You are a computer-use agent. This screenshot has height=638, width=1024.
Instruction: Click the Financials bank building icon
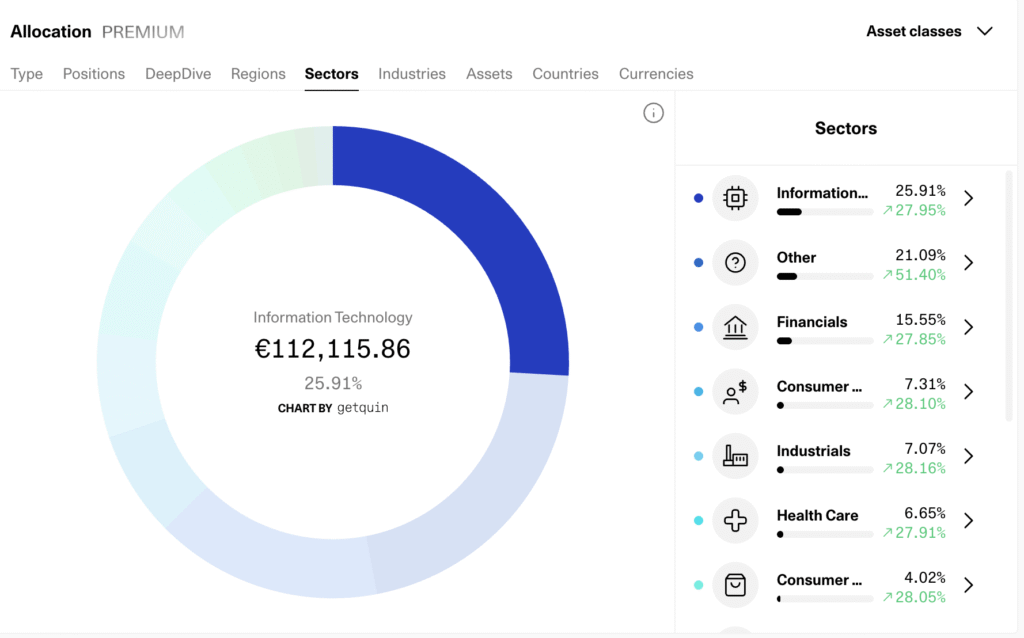[x=735, y=327]
